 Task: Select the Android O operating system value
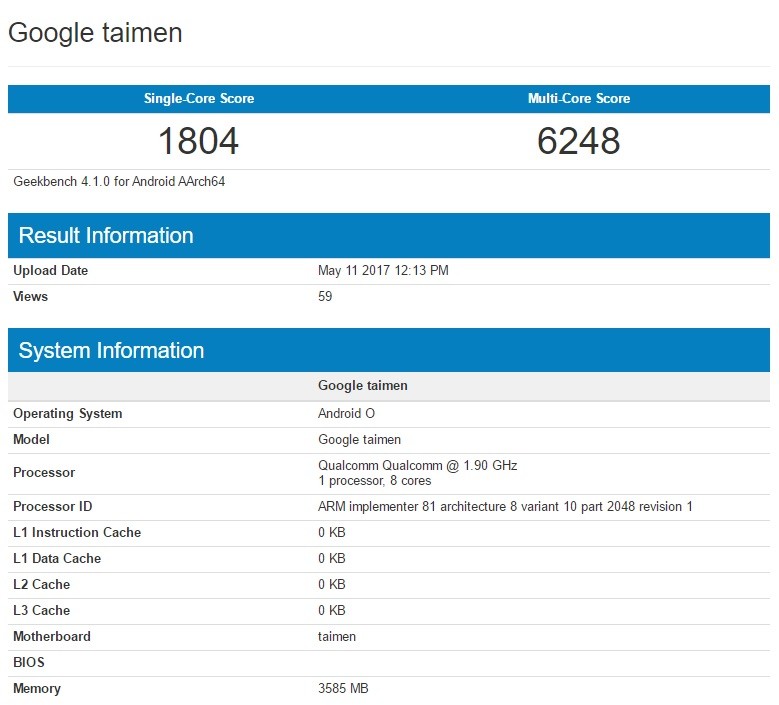coord(346,414)
